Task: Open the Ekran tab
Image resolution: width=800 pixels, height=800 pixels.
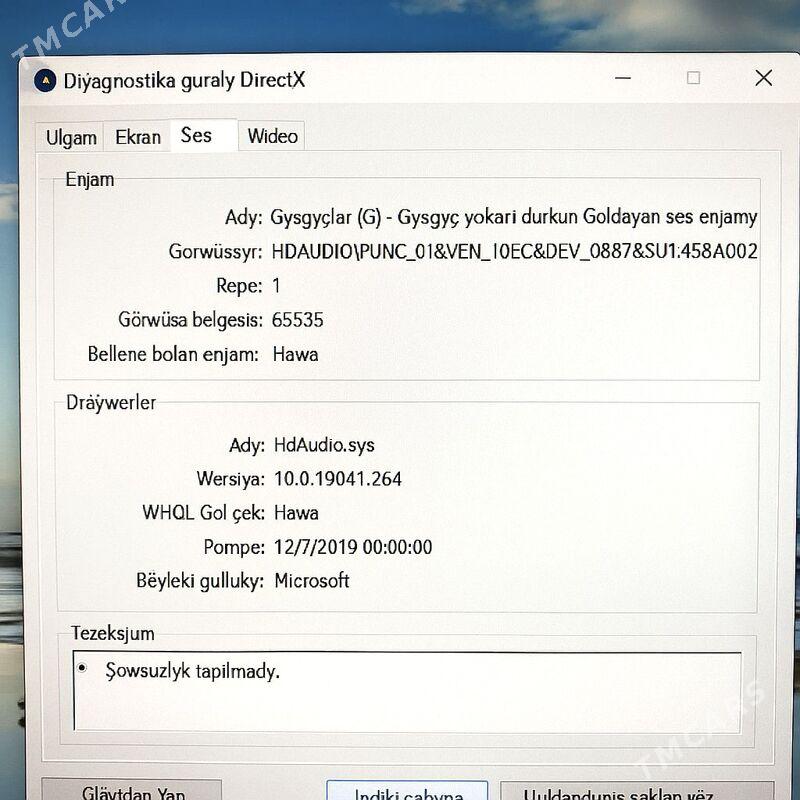Action: [138, 137]
